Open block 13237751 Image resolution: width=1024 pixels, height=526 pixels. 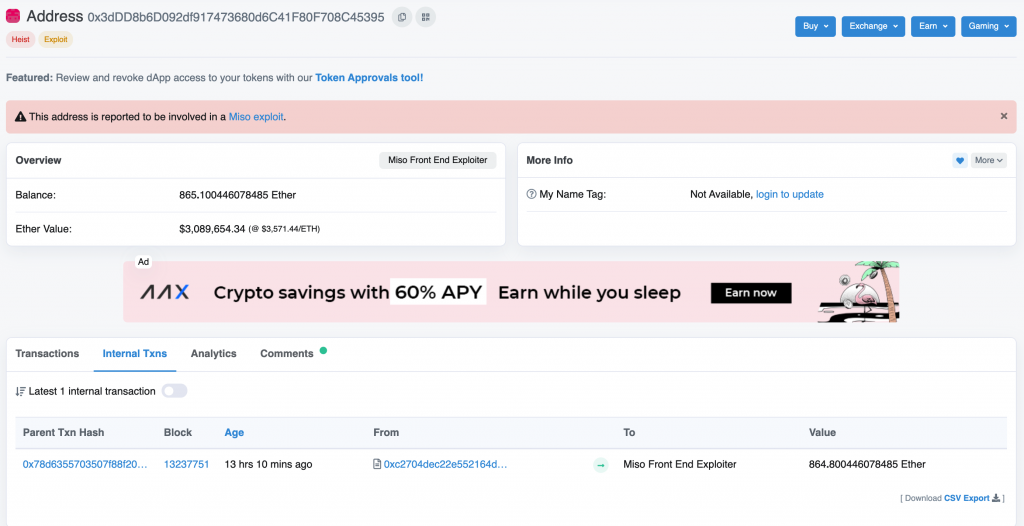coord(187,465)
